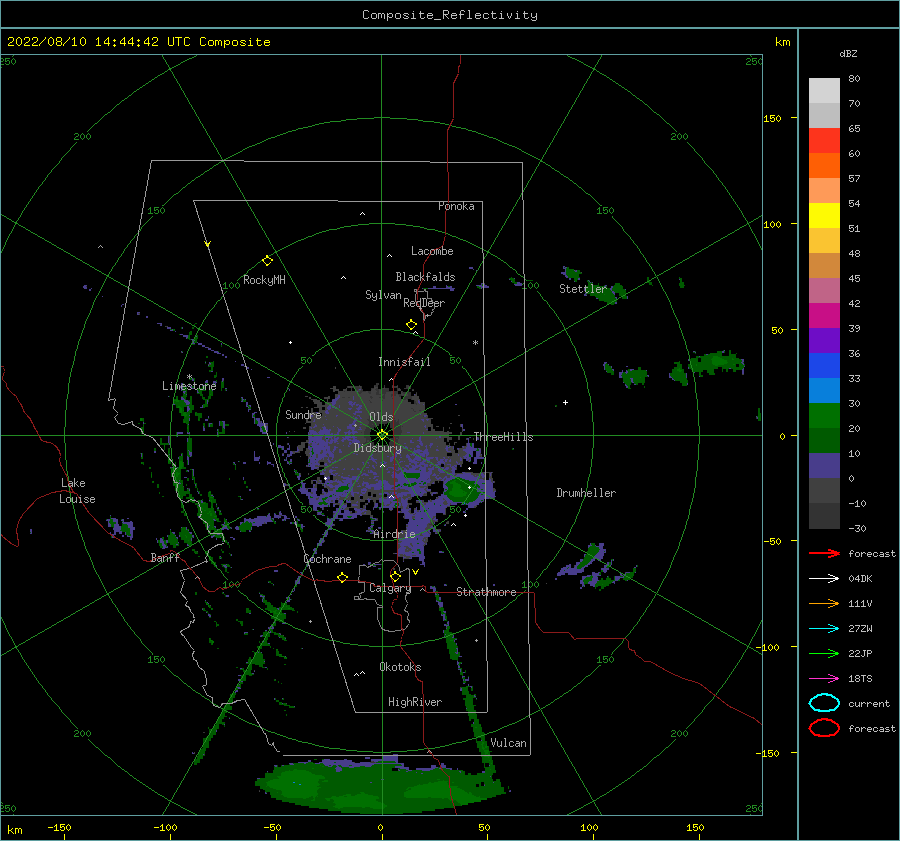Click the 04DK legend label
This screenshot has height=841, width=900.
point(860,579)
